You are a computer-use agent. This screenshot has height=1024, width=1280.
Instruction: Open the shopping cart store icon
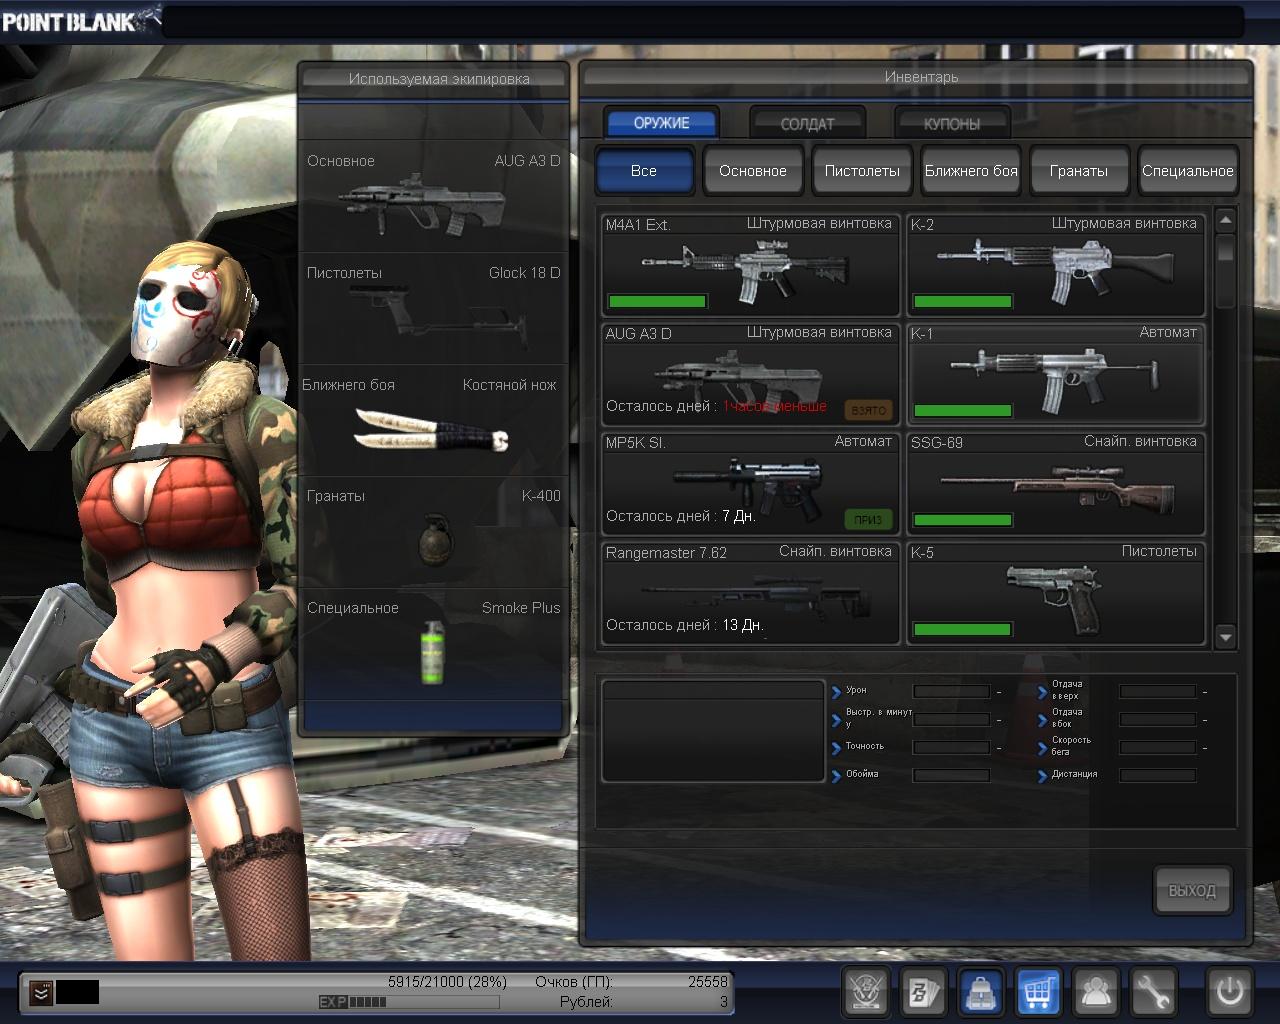(1039, 992)
